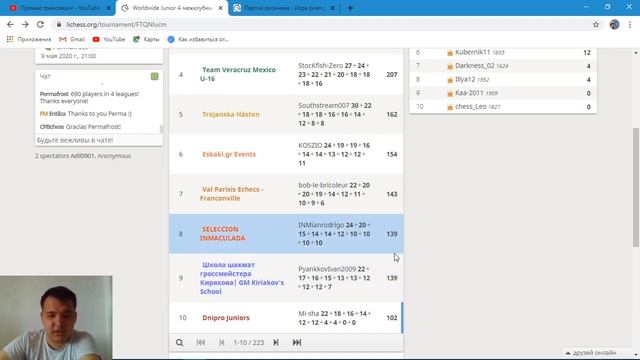The height and width of the screenshot is (360, 640).
Task: Open chess_Leo player row
Action: click(x=503, y=107)
